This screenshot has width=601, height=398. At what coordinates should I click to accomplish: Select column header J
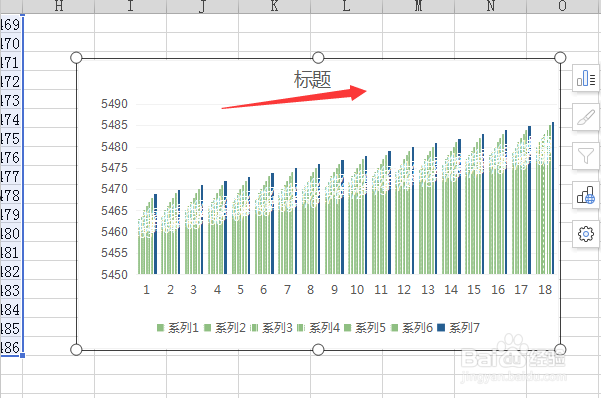coord(202,6)
